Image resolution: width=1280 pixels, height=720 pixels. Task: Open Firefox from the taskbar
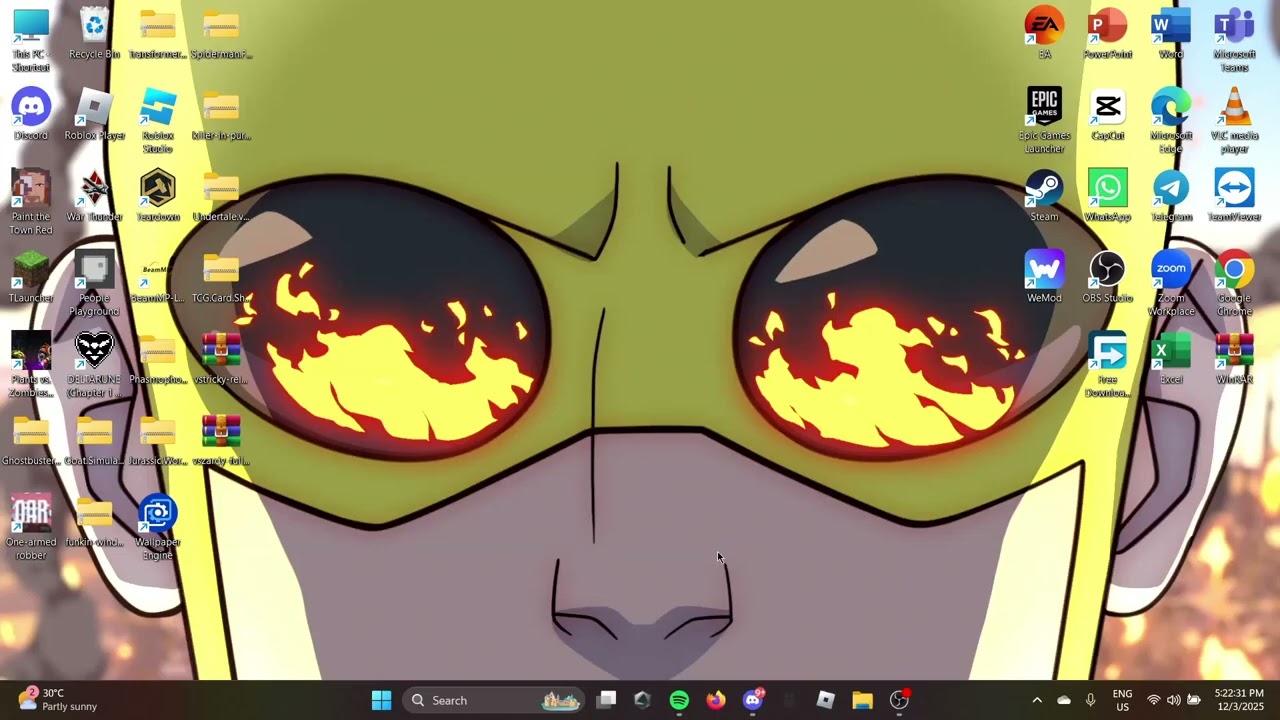716,700
